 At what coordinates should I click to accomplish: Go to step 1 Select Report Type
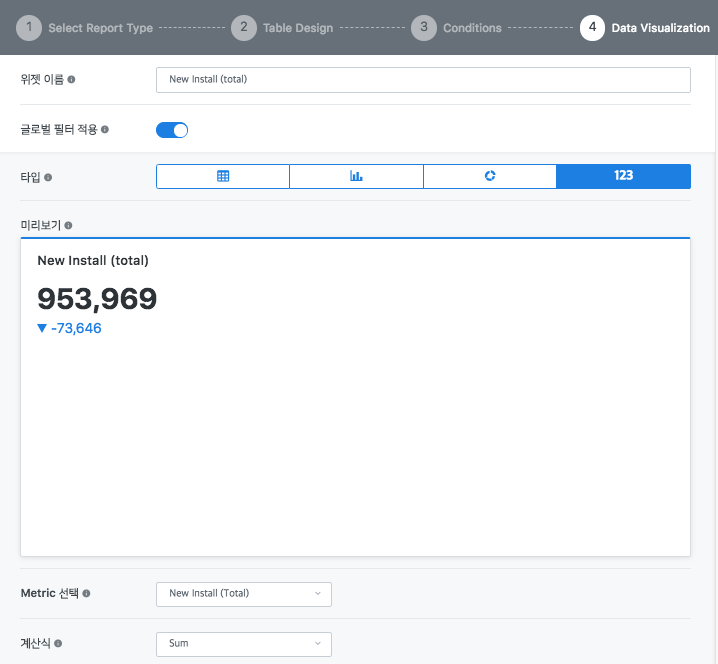coord(86,27)
